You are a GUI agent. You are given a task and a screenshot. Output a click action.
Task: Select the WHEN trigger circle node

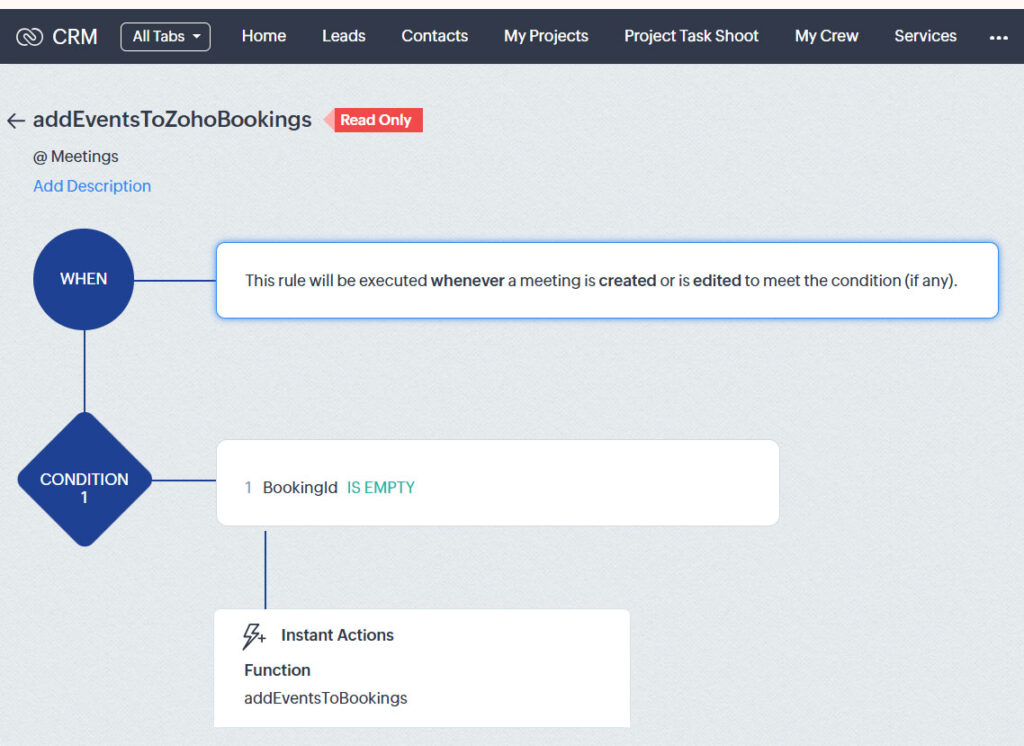click(83, 279)
